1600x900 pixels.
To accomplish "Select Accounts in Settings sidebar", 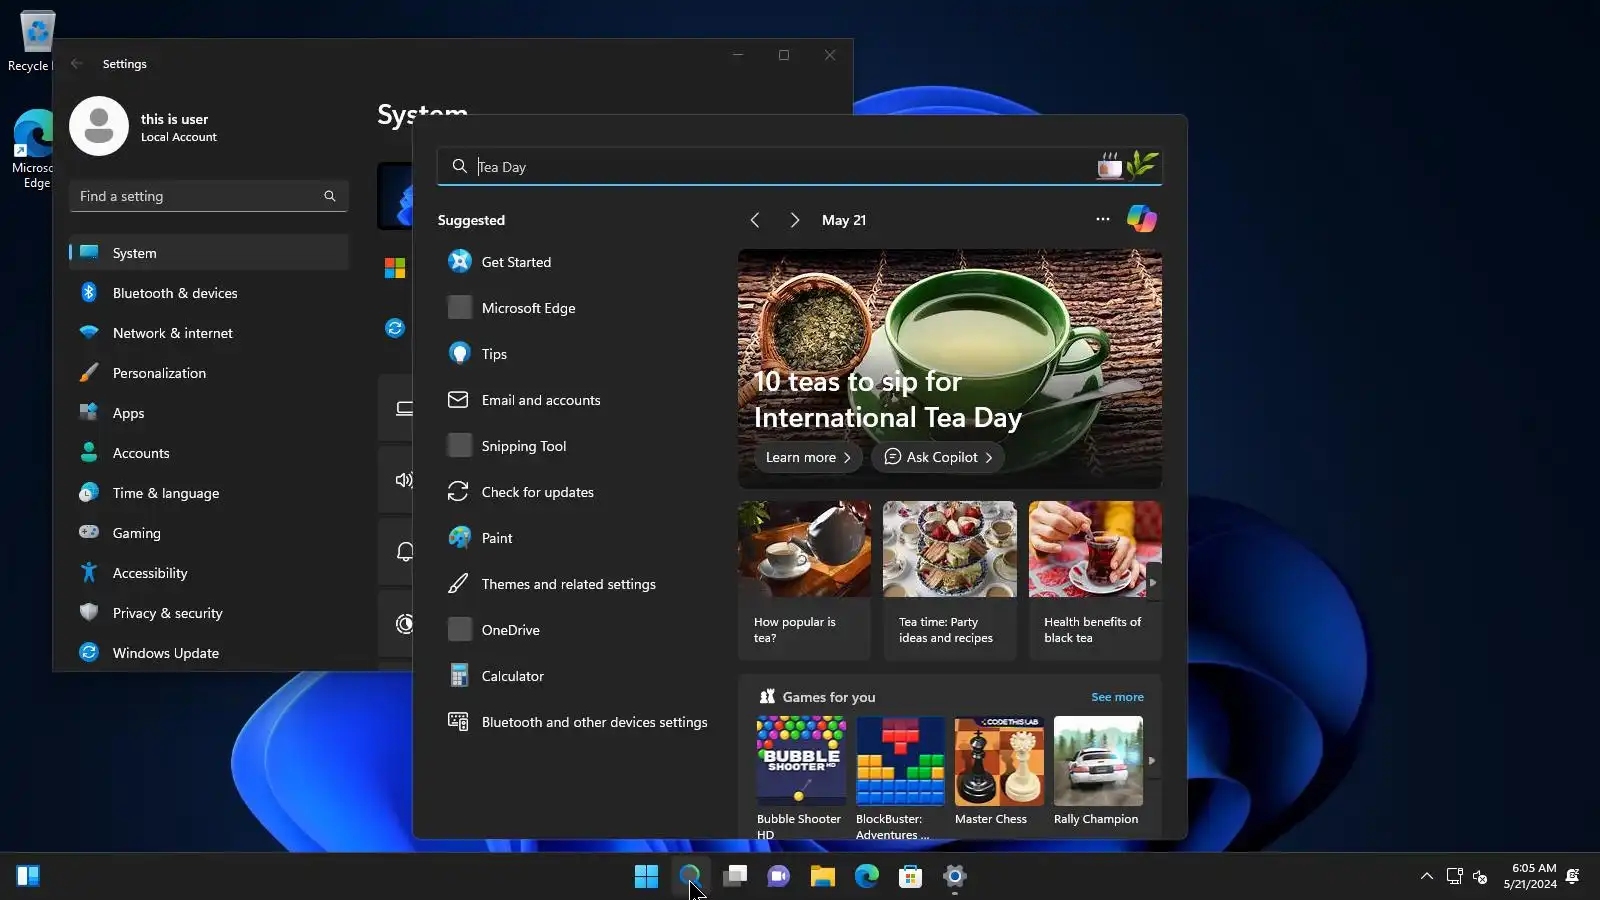I will click(209, 453).
